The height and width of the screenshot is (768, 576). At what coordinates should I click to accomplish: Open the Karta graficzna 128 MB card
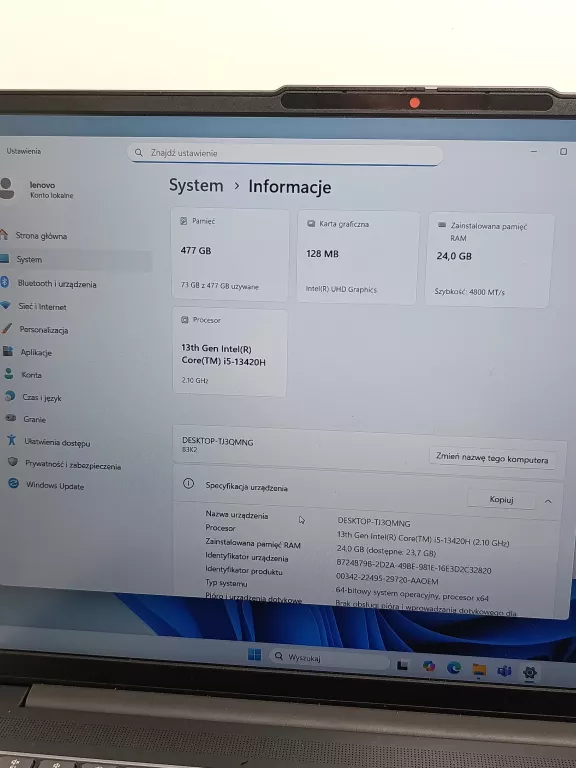tap(358, 257)
